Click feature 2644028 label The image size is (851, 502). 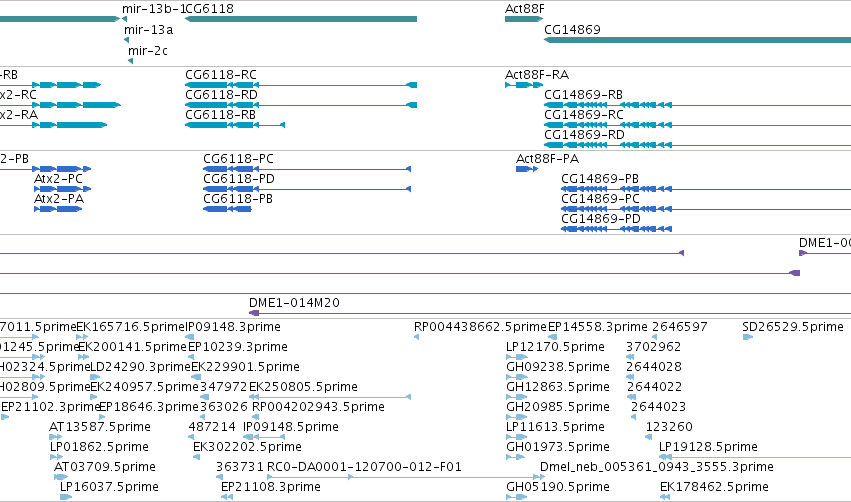(654, 367)
